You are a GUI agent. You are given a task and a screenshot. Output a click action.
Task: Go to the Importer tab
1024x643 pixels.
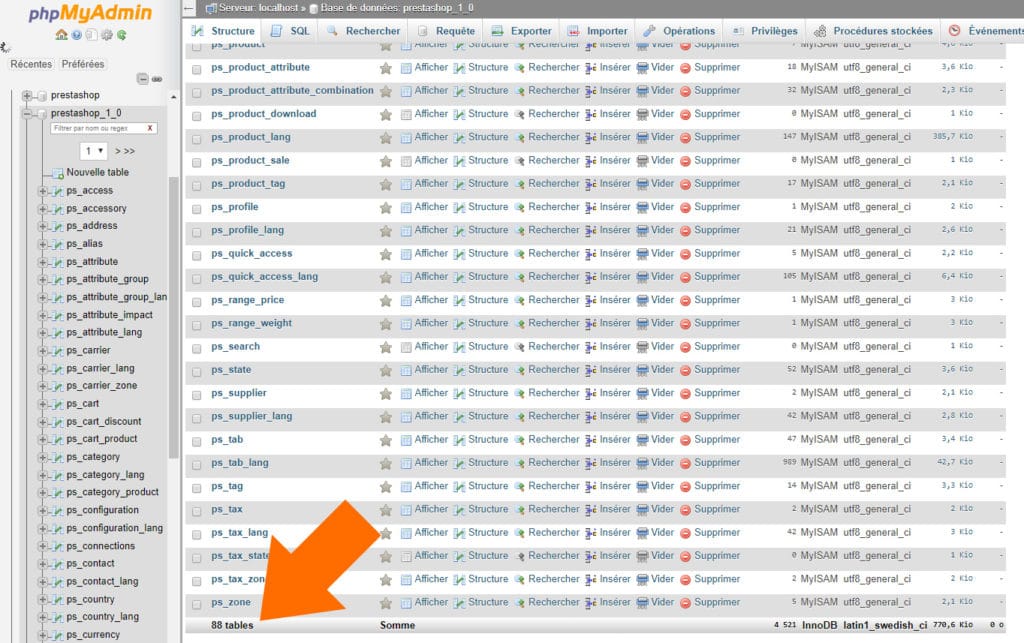click(x=598, y=31)
